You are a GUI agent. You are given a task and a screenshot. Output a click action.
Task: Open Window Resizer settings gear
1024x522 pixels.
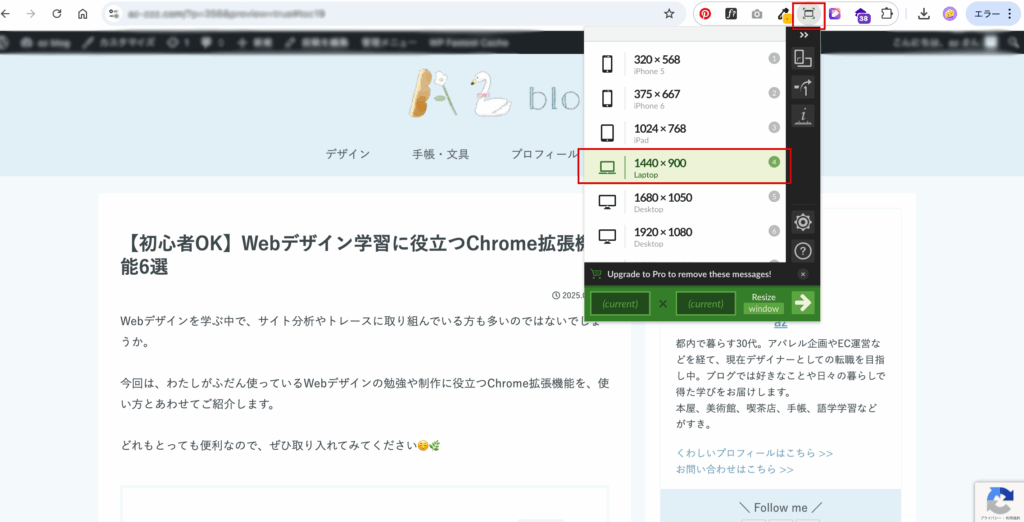point(802,222)
